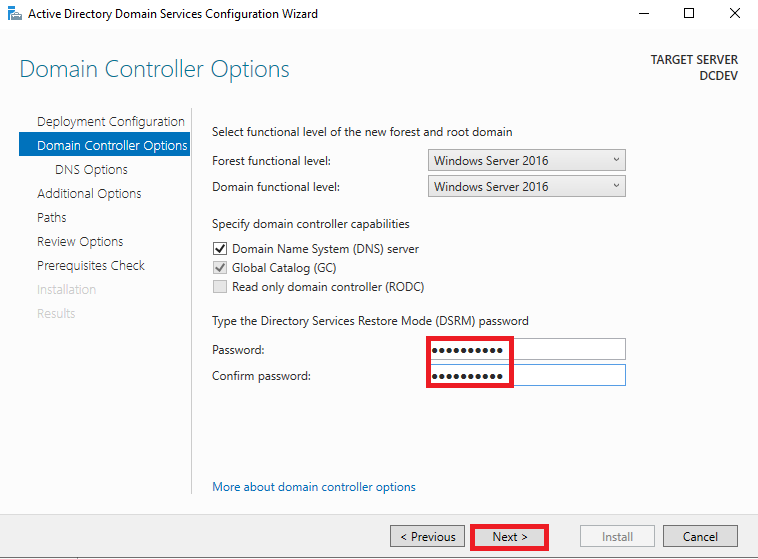The height and width of the screenshot is (559, 758).
Task: Go to the DNS Options step
Action: (91, 169)
